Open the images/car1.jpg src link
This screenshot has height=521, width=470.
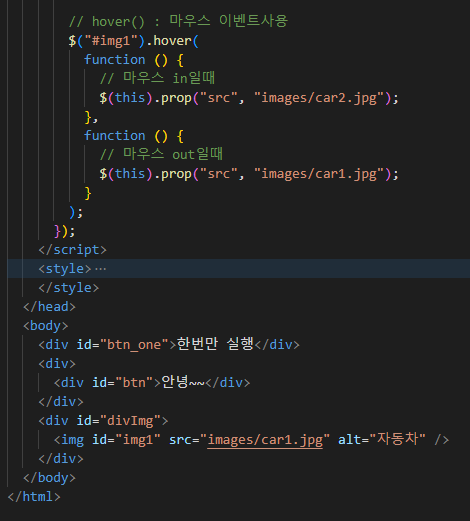(265, 440)
